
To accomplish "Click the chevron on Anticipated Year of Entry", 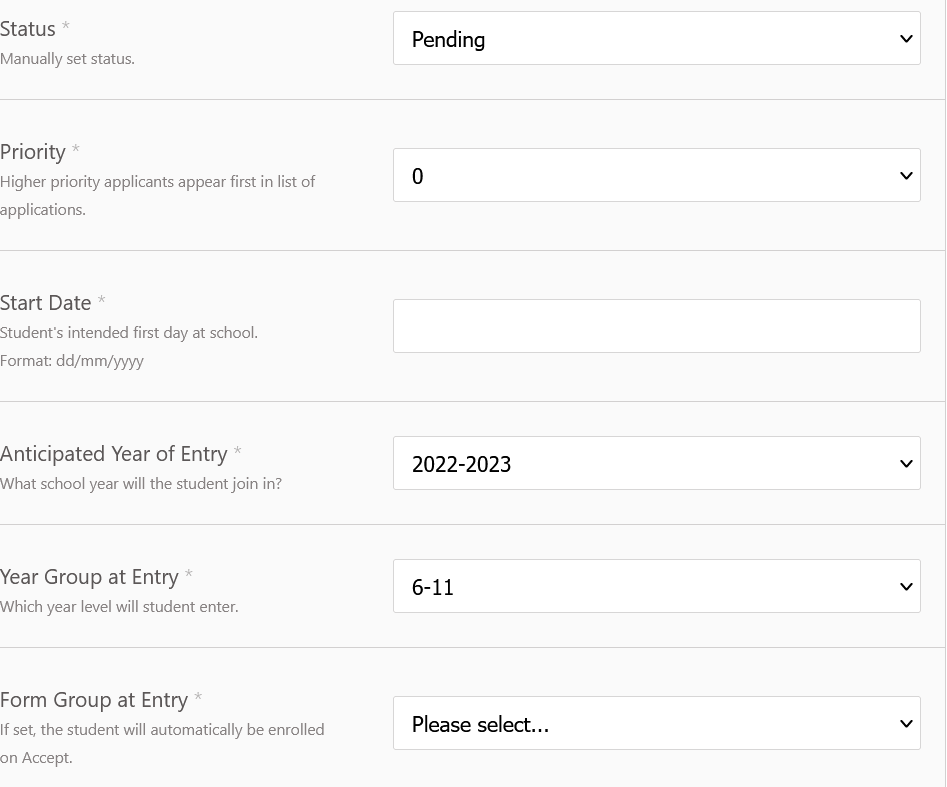I will pyautogui.click(x=906, y=464).
